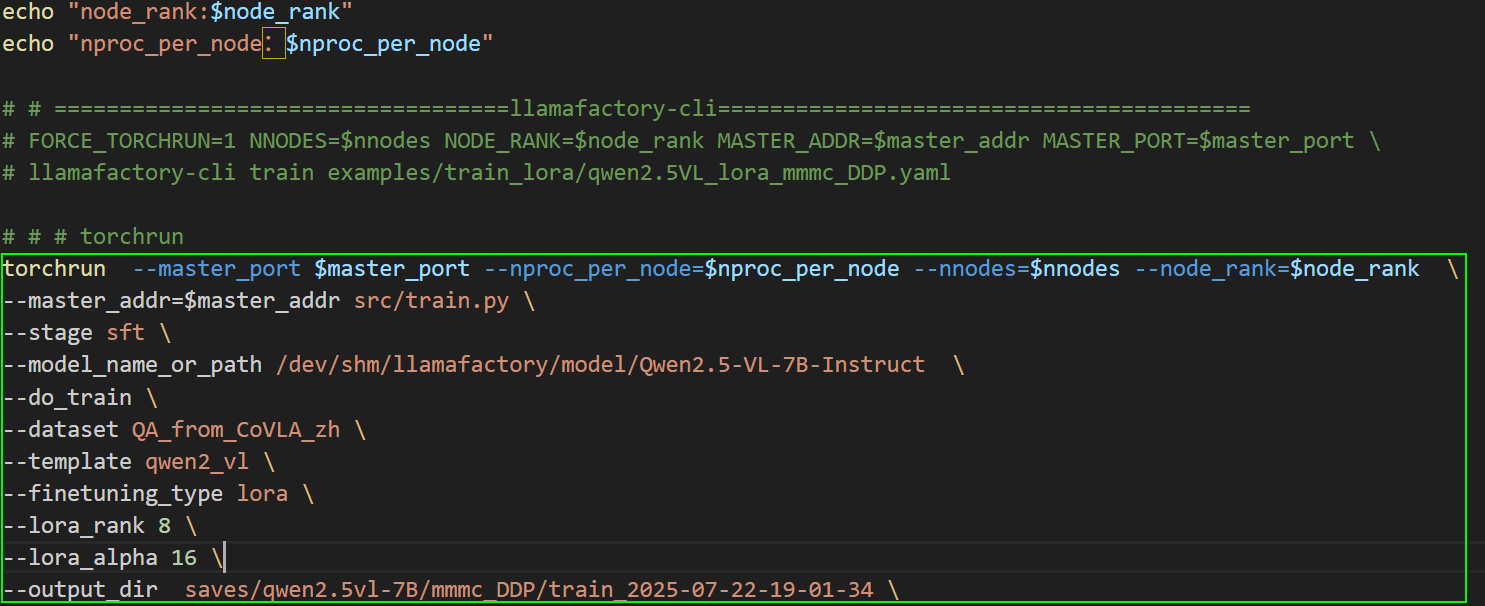
Task: Click the value 8 after --lora_rank
Action: [x=164, y=526]
